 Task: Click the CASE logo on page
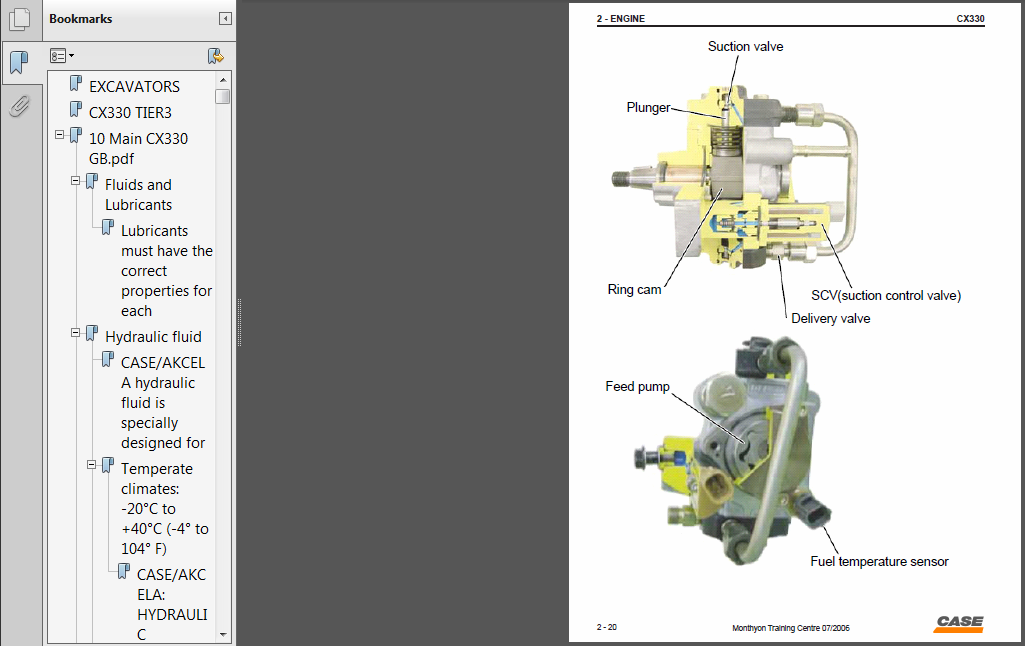(x=958, y=624)
